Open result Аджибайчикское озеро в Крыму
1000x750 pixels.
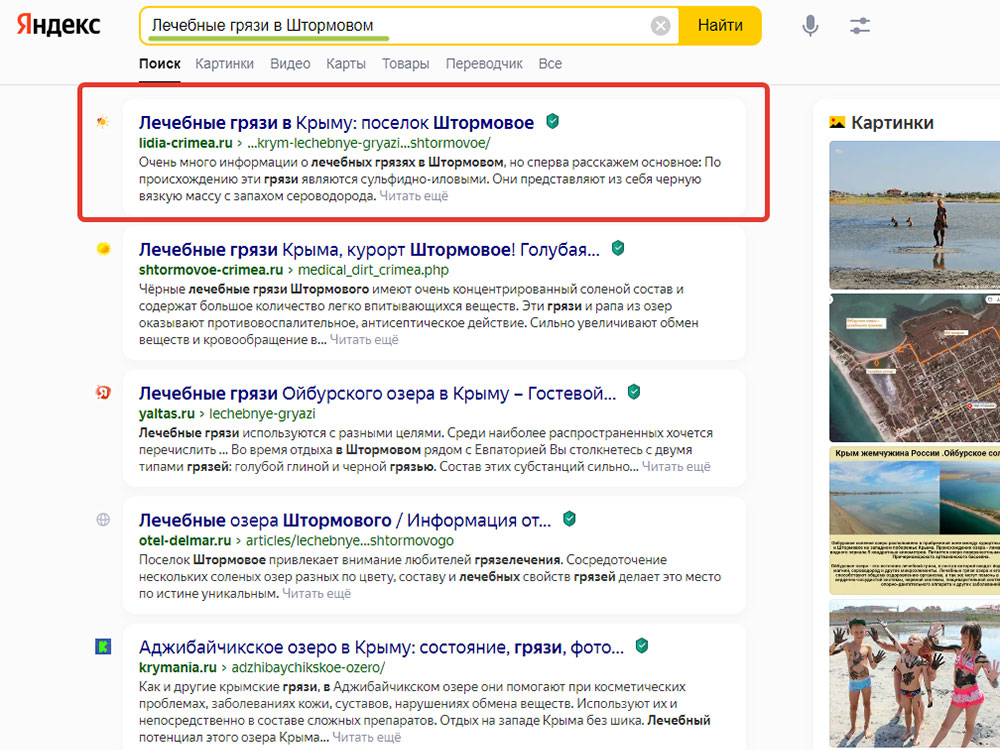click(x=381, y=647)
